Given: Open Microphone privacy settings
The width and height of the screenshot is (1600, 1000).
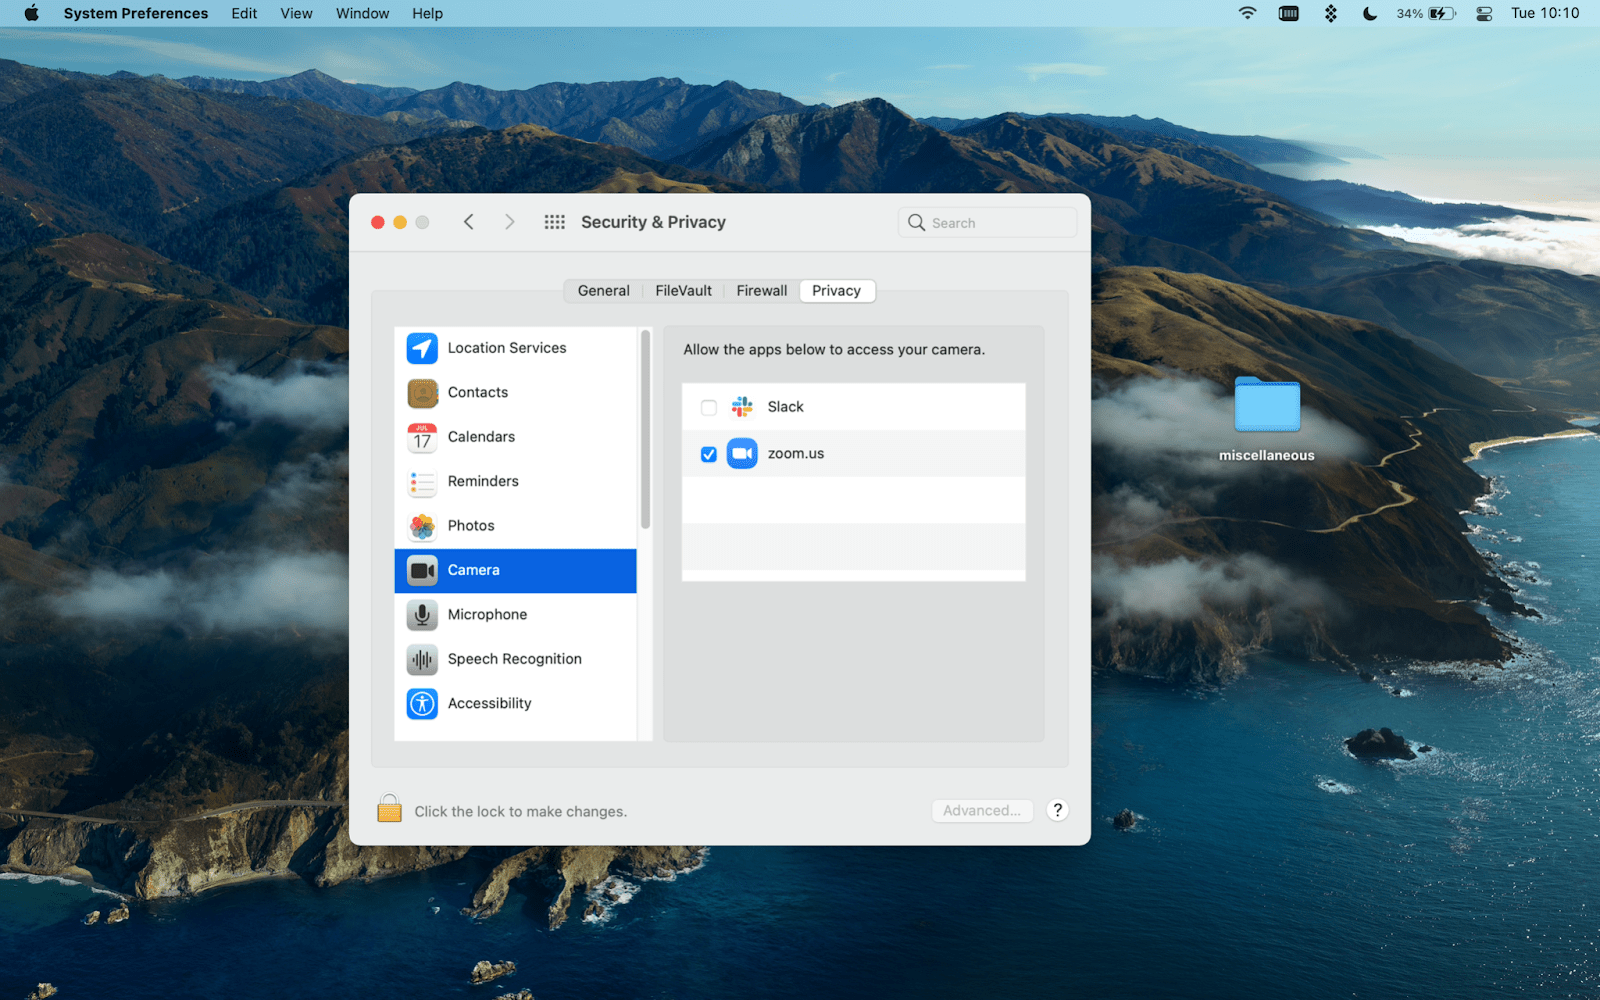Looking at the screenshot, I should pos(487,614).
